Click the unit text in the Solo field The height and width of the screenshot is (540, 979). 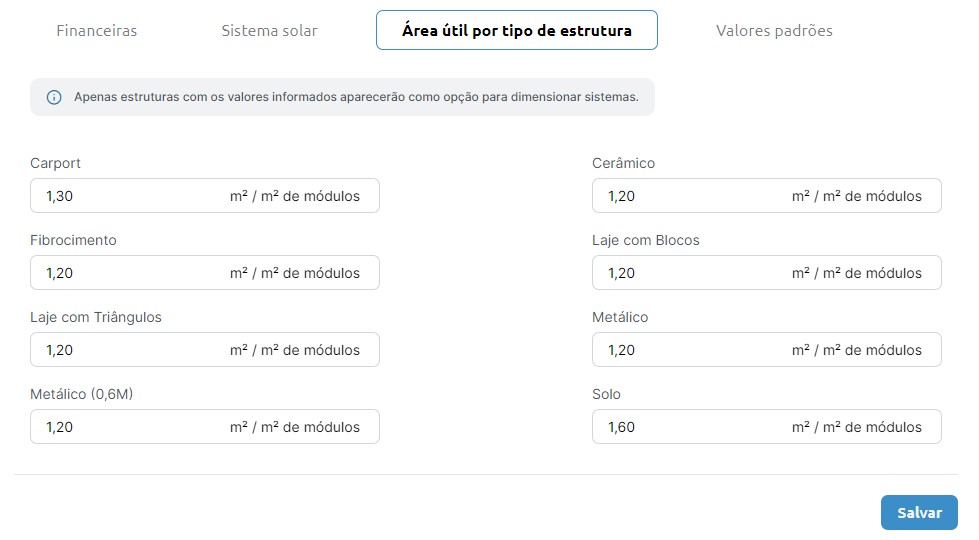point(857,427)
